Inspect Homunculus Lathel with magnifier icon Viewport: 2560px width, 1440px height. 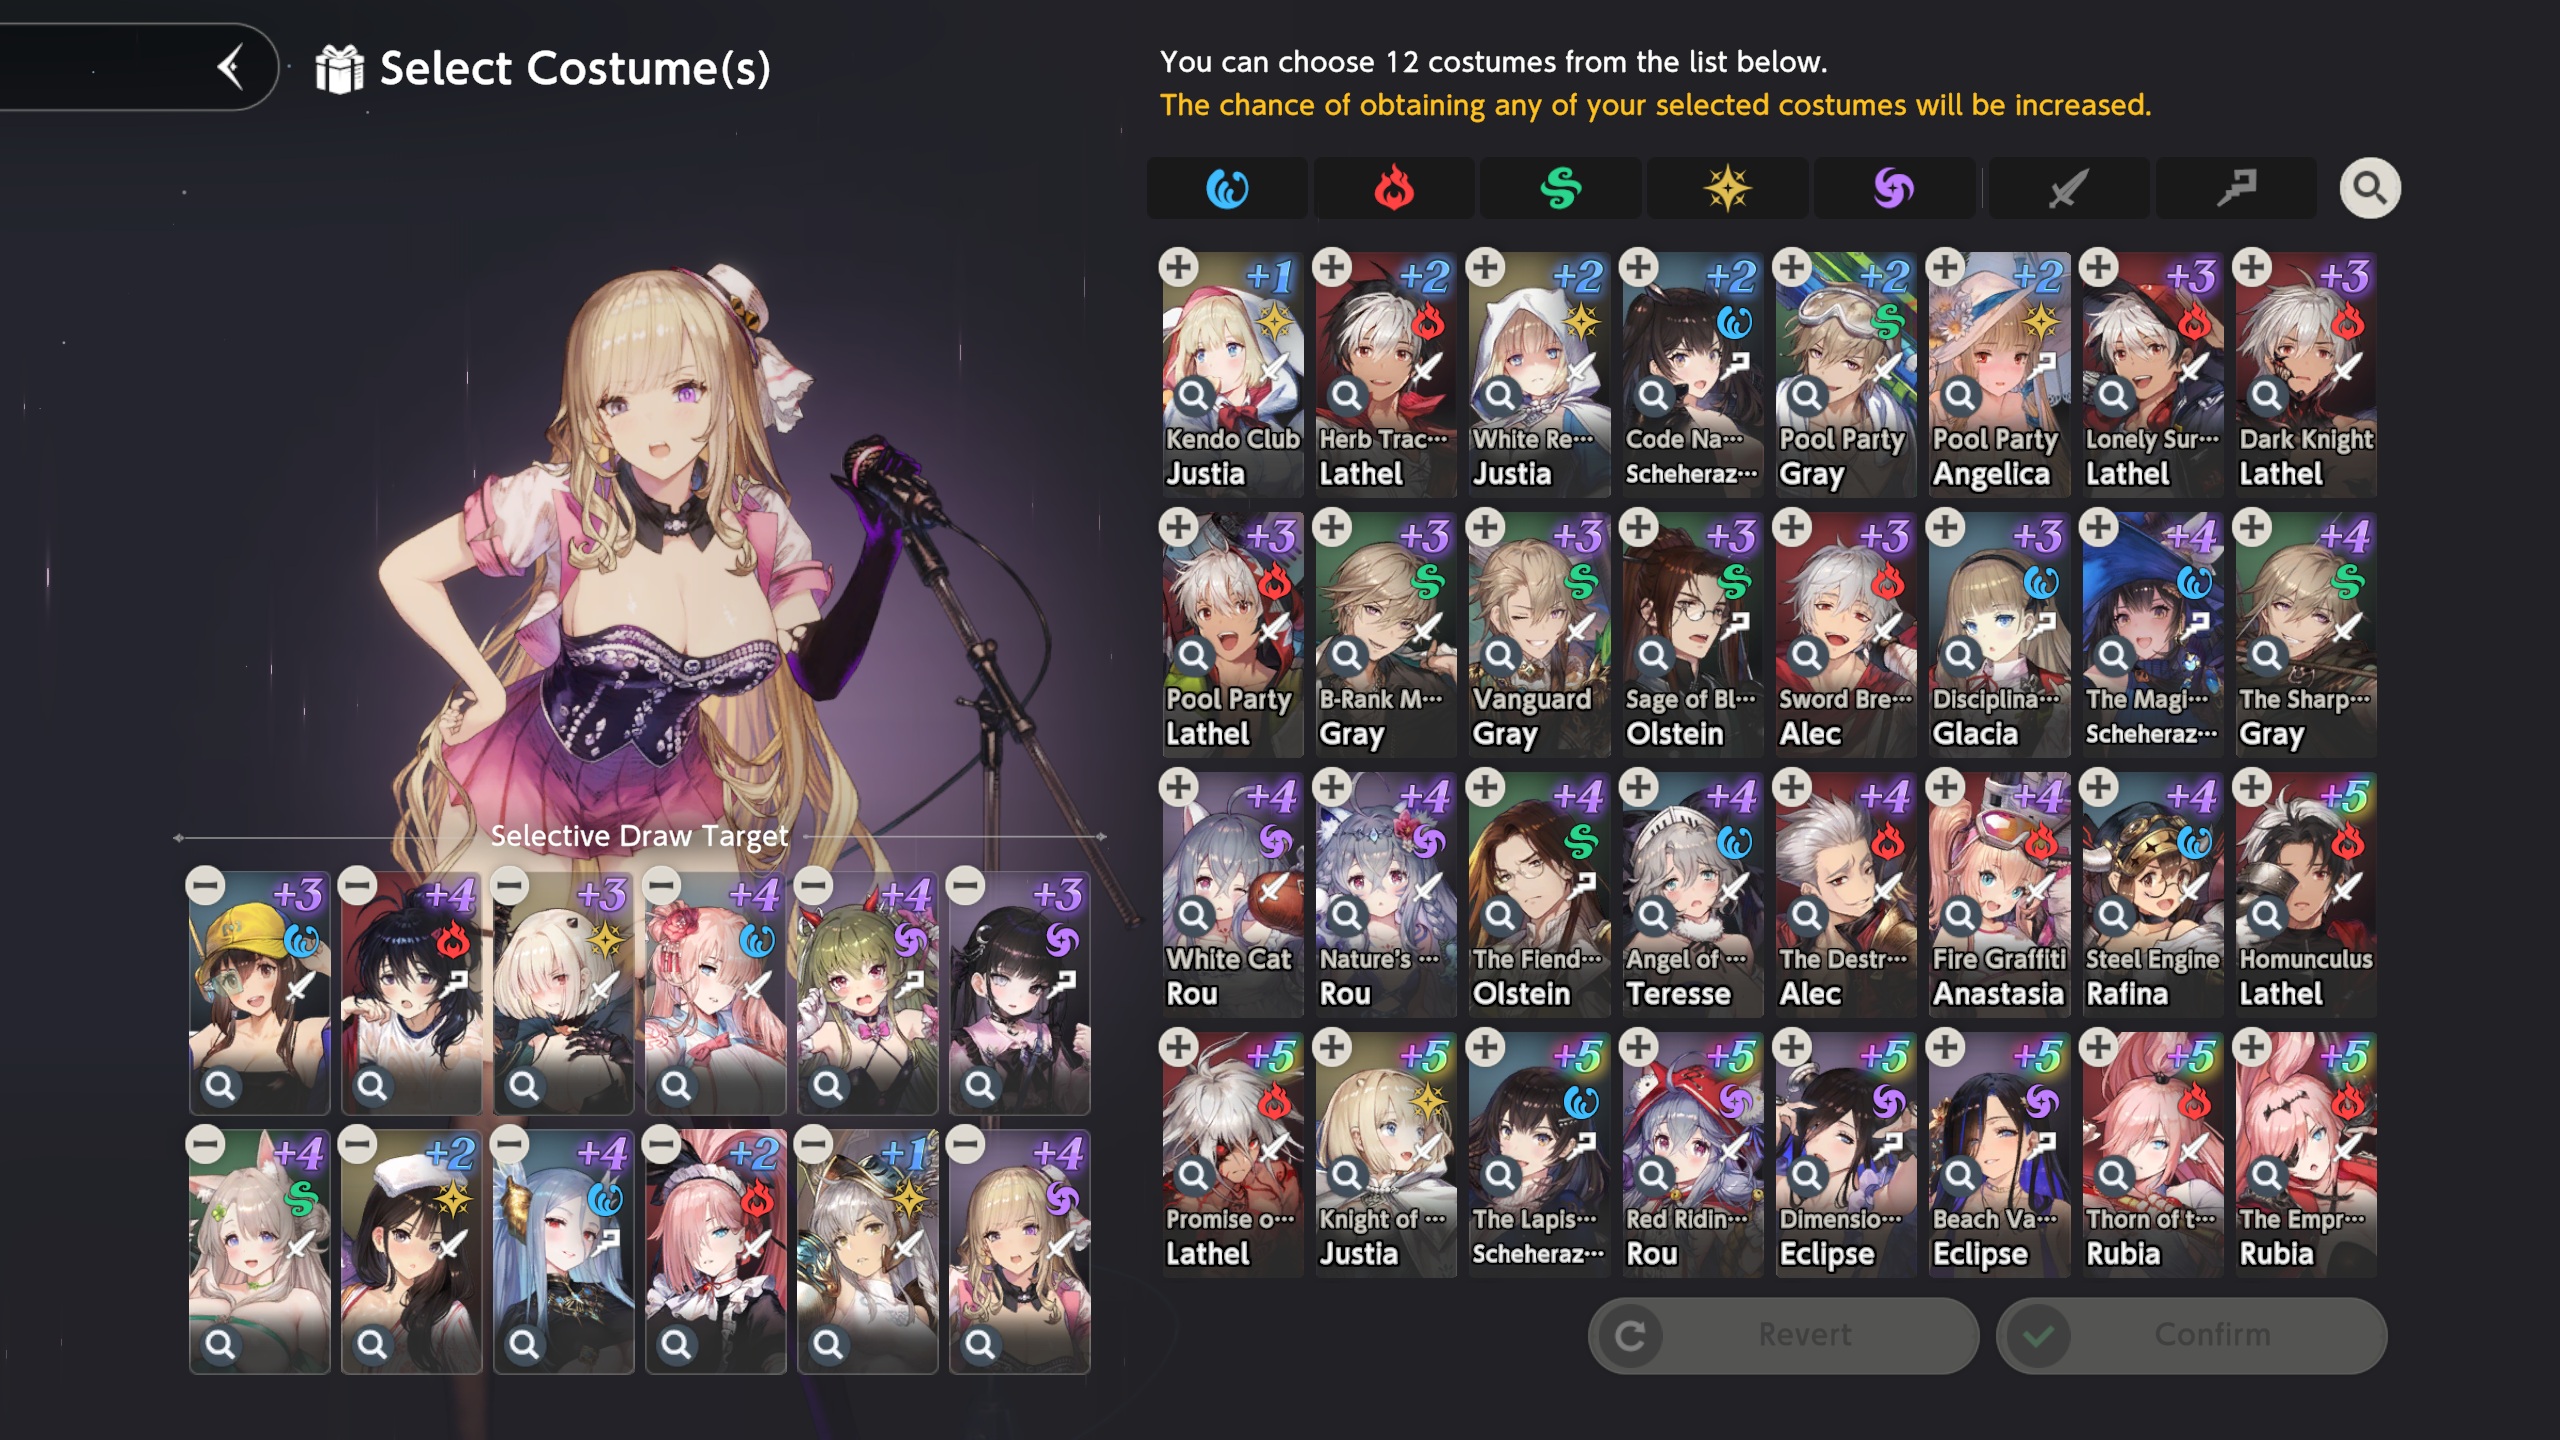point(2267,915)
